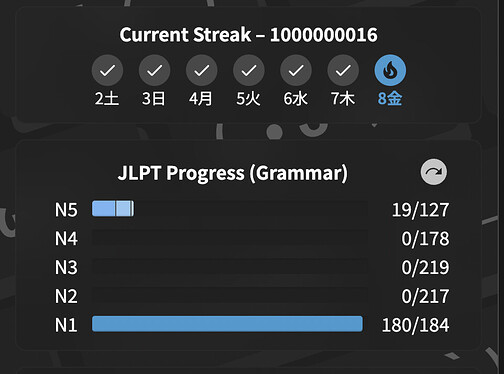The image size is (504, 374).
Task: Click the 180/184 count for N1
Action: coord(415,325)
